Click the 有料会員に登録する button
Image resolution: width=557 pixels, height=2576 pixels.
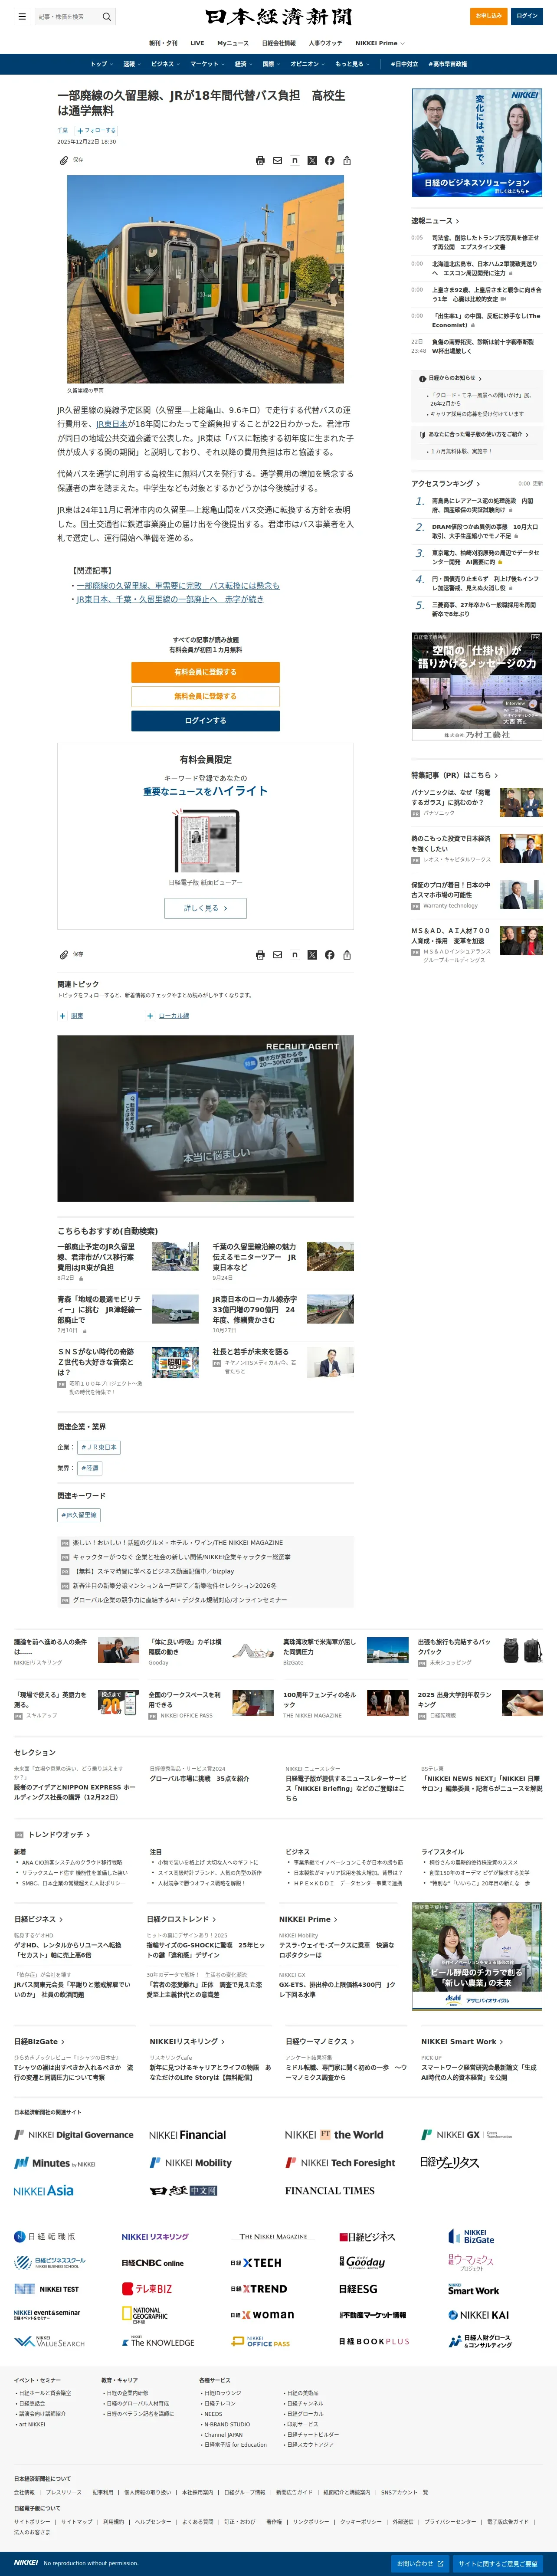click(205, 672)
